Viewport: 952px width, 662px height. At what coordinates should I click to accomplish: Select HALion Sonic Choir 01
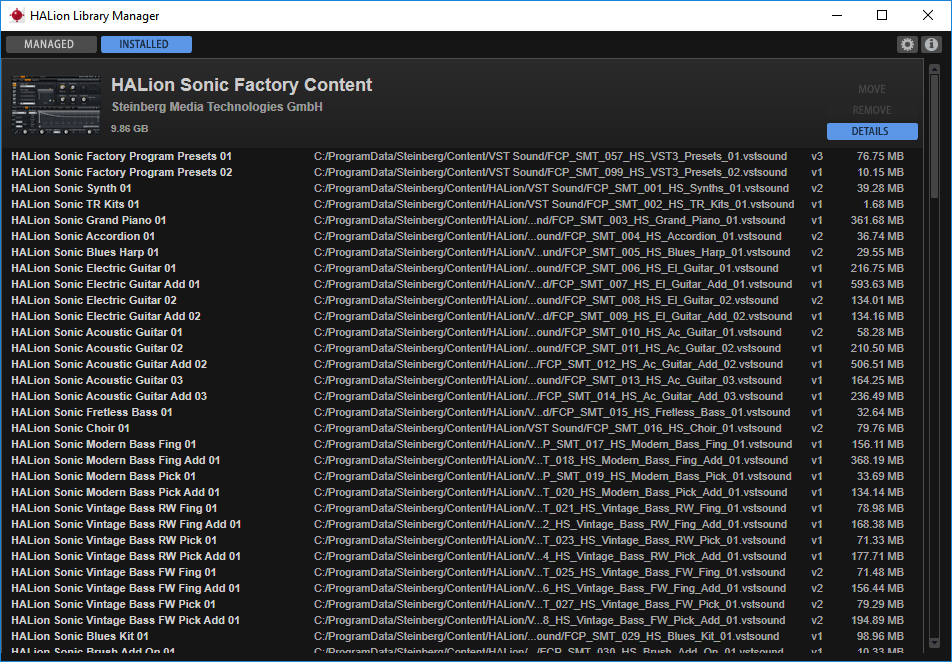(x=70, y=428)
